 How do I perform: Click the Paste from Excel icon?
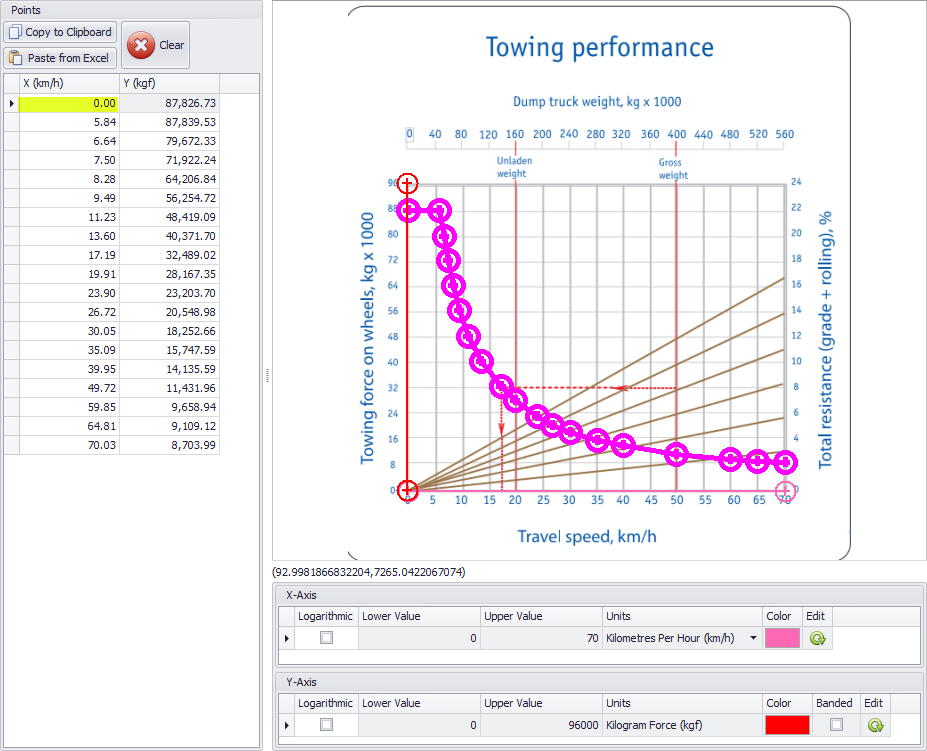[x=15, y=58]
